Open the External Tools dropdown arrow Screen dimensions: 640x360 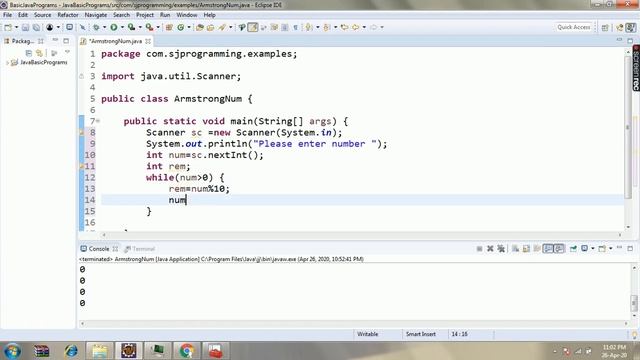tap(158, 27)
